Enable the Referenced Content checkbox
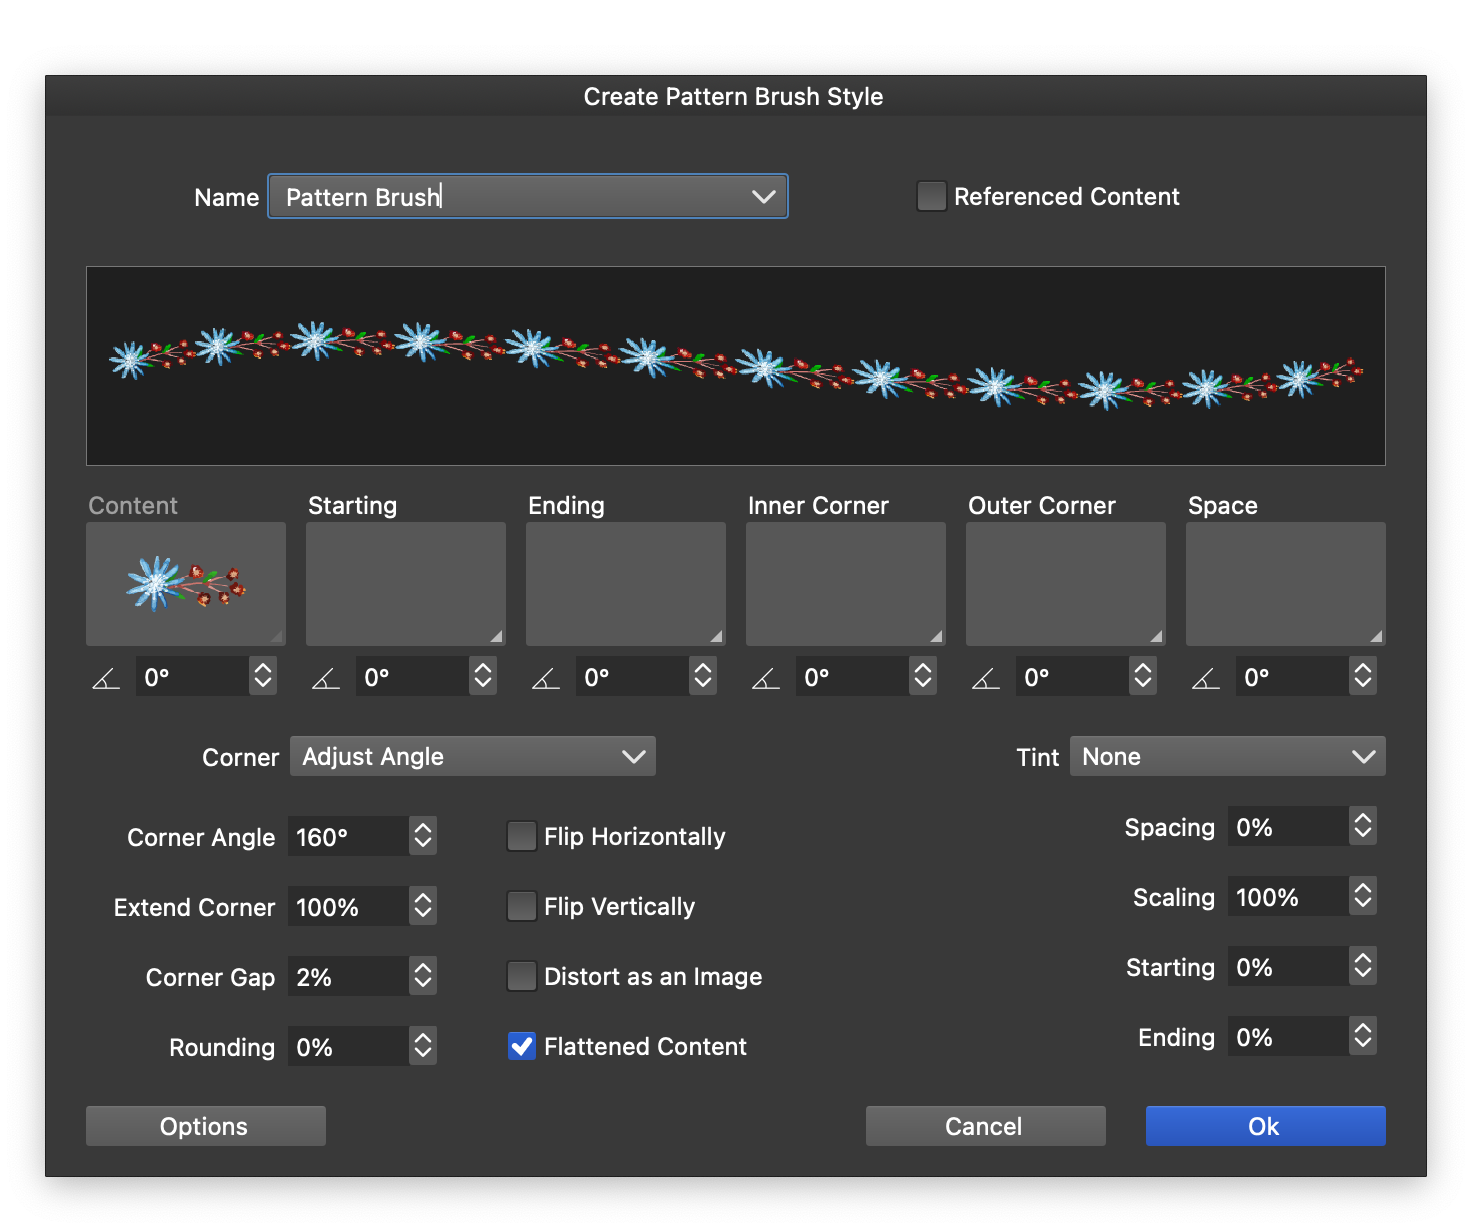This screenshot has width=1472, height=1230. (931, 196)
